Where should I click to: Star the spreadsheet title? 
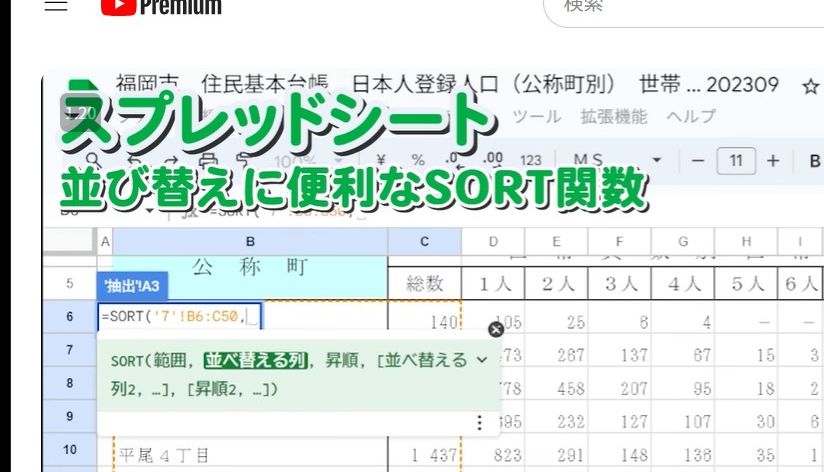810,86
